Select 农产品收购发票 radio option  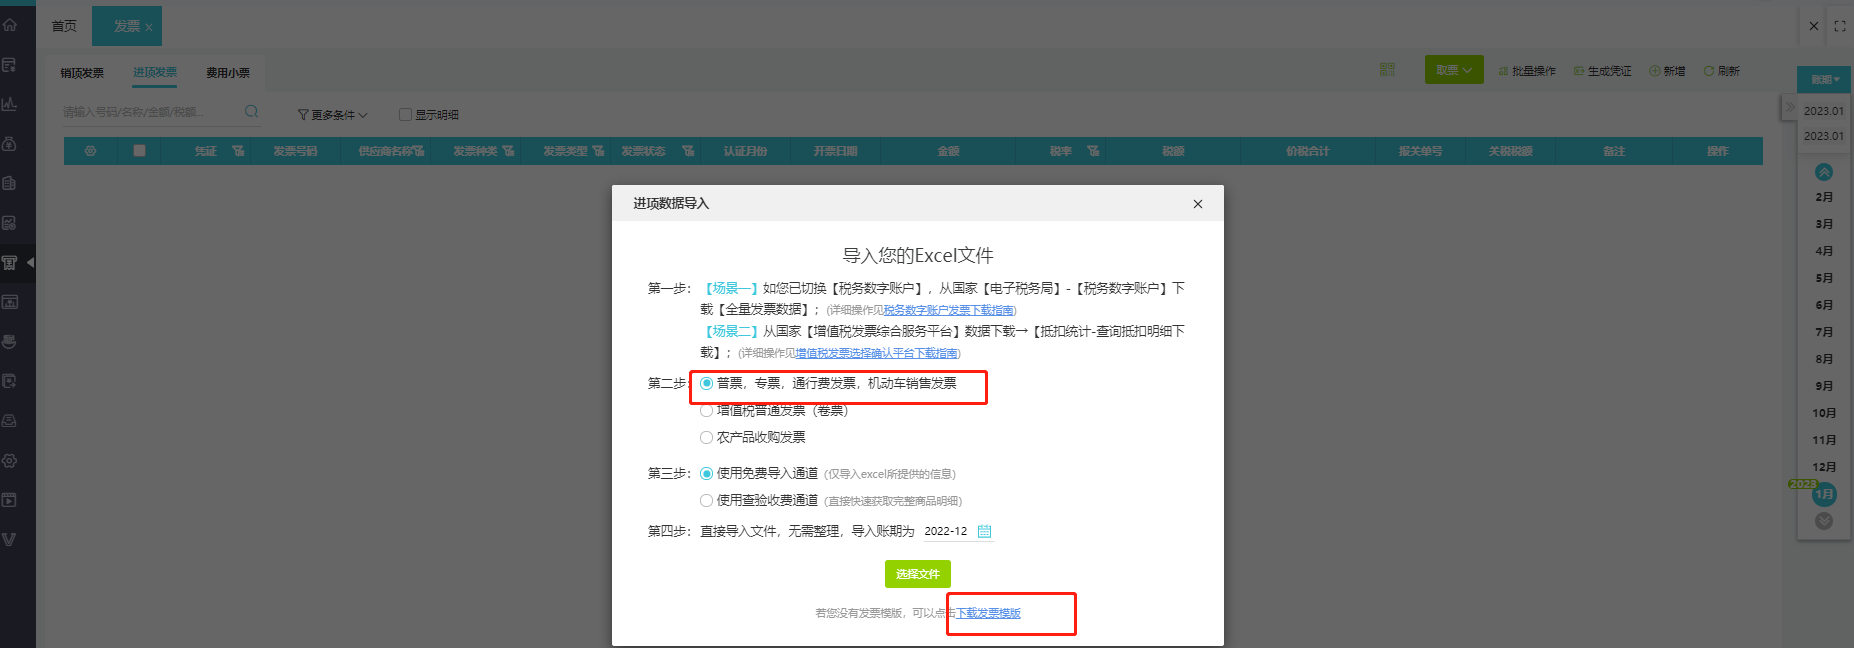click(707, 437)
